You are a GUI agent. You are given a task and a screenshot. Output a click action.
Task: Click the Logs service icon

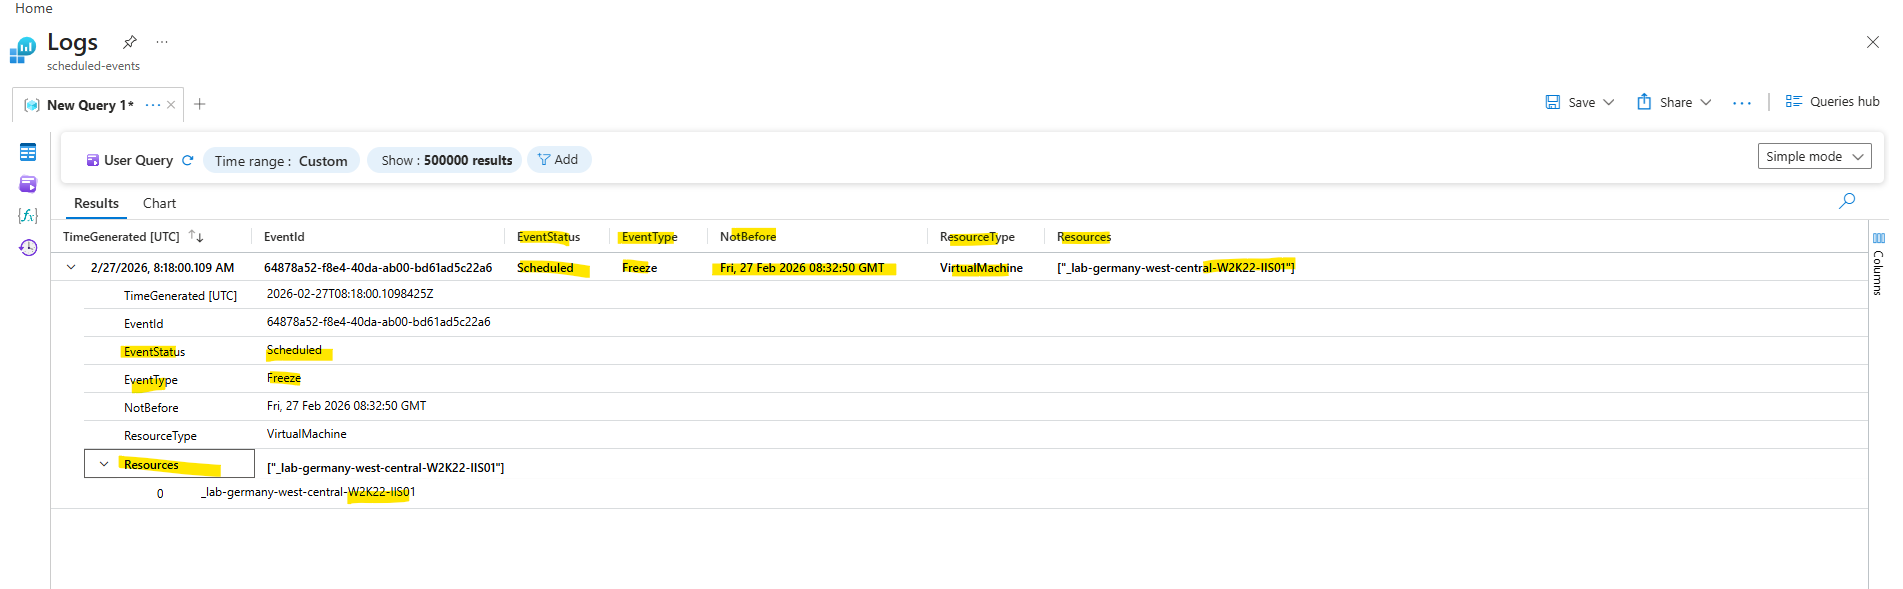coord(23,49)
